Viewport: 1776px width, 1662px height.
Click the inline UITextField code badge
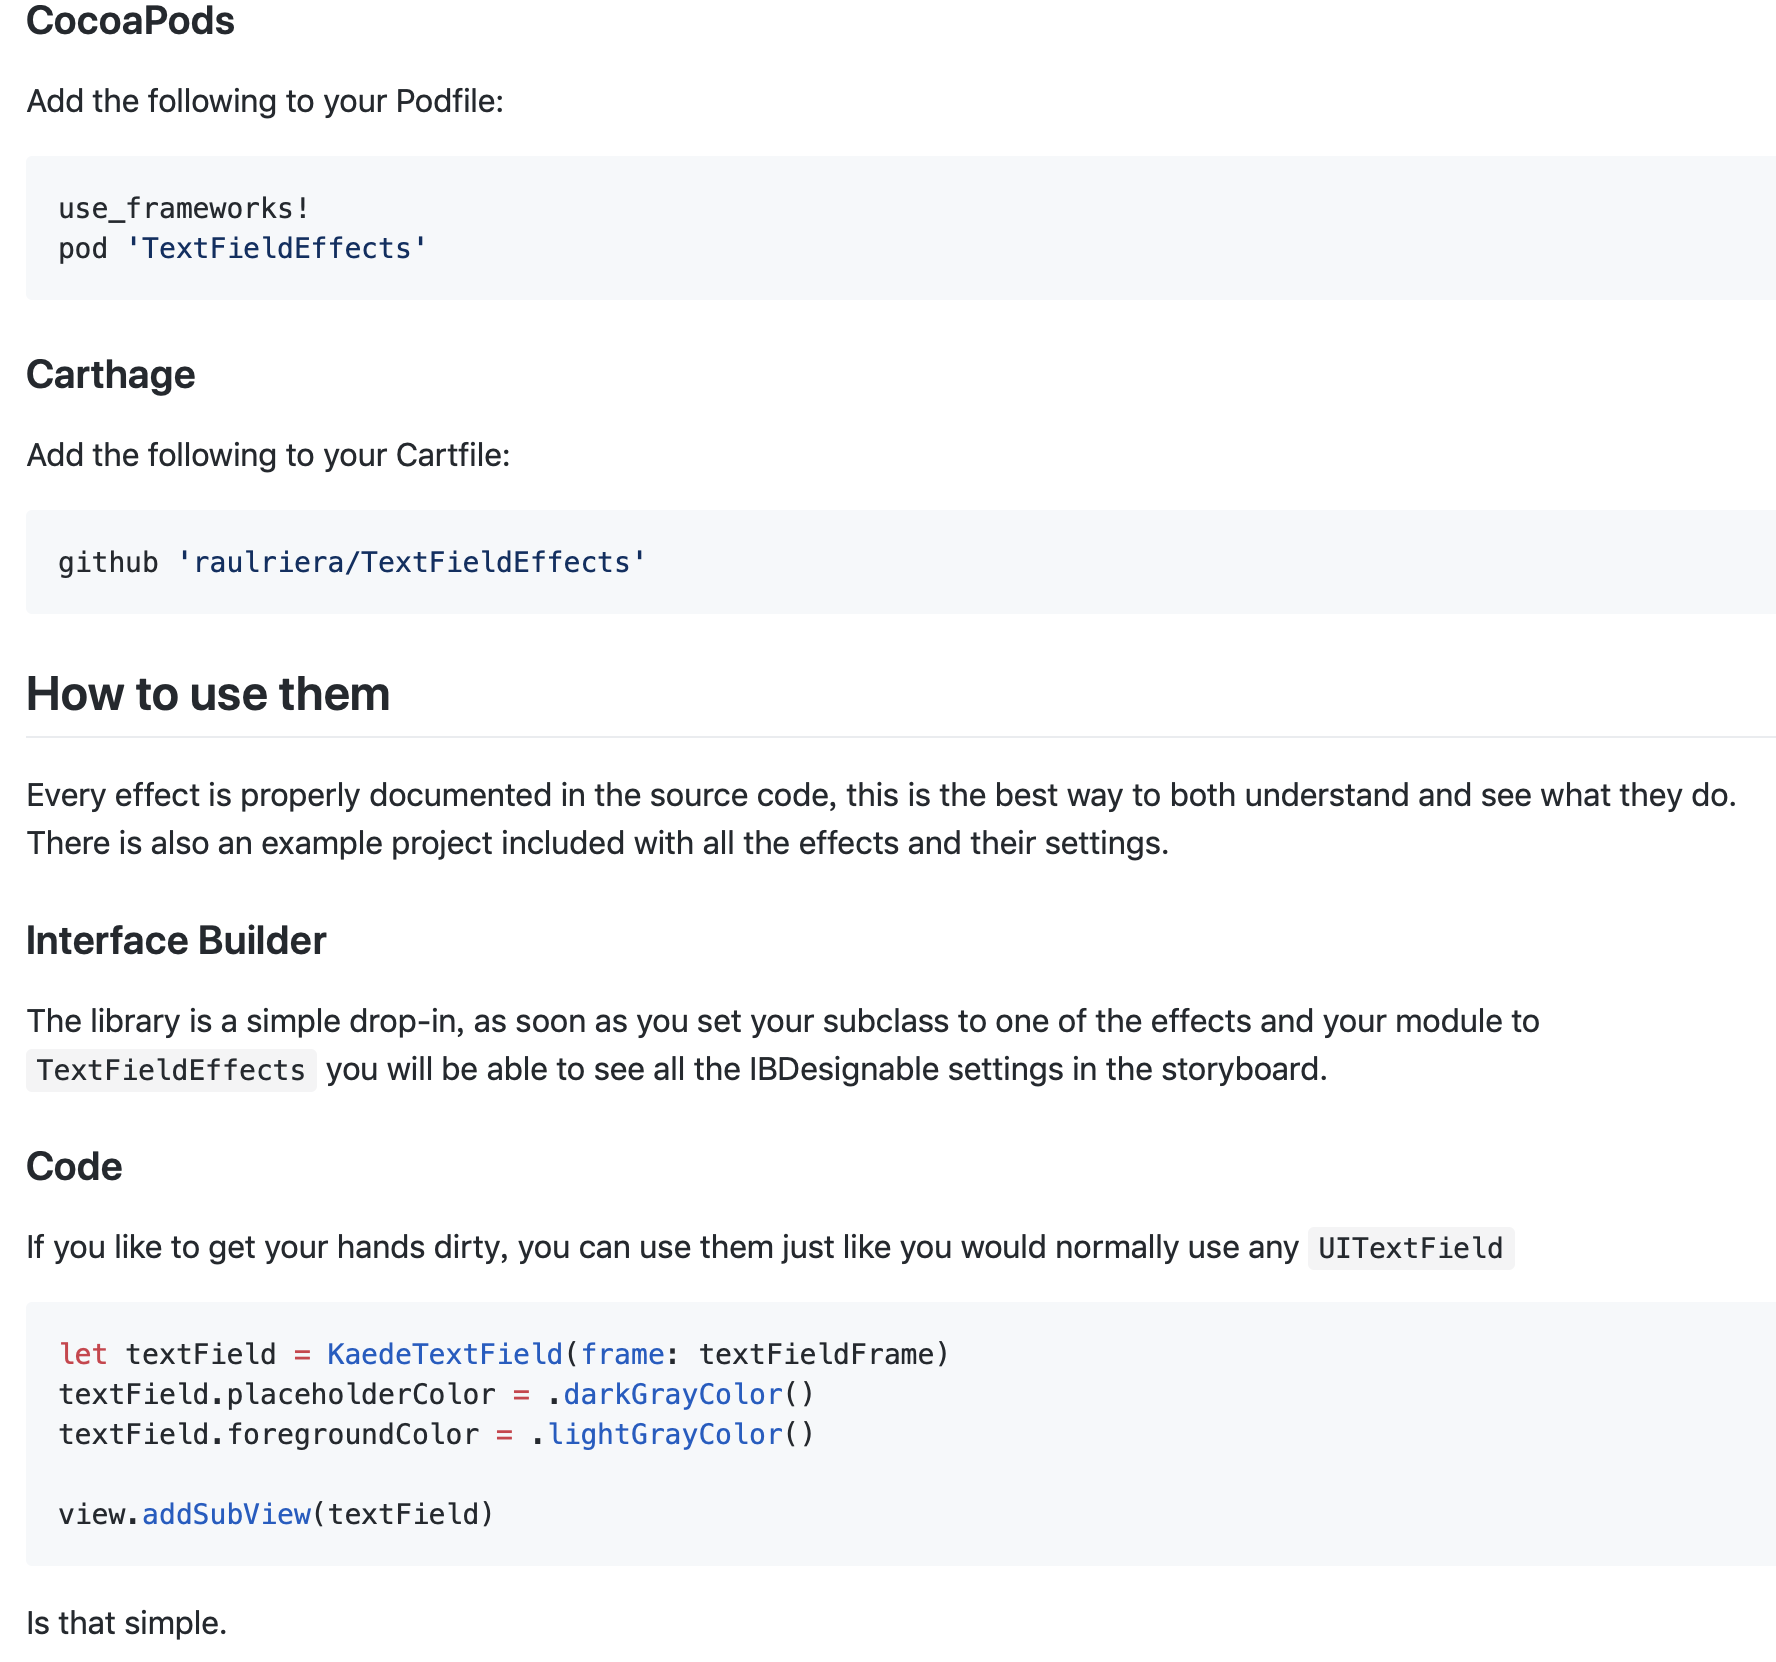[x=1410, y=1248]
